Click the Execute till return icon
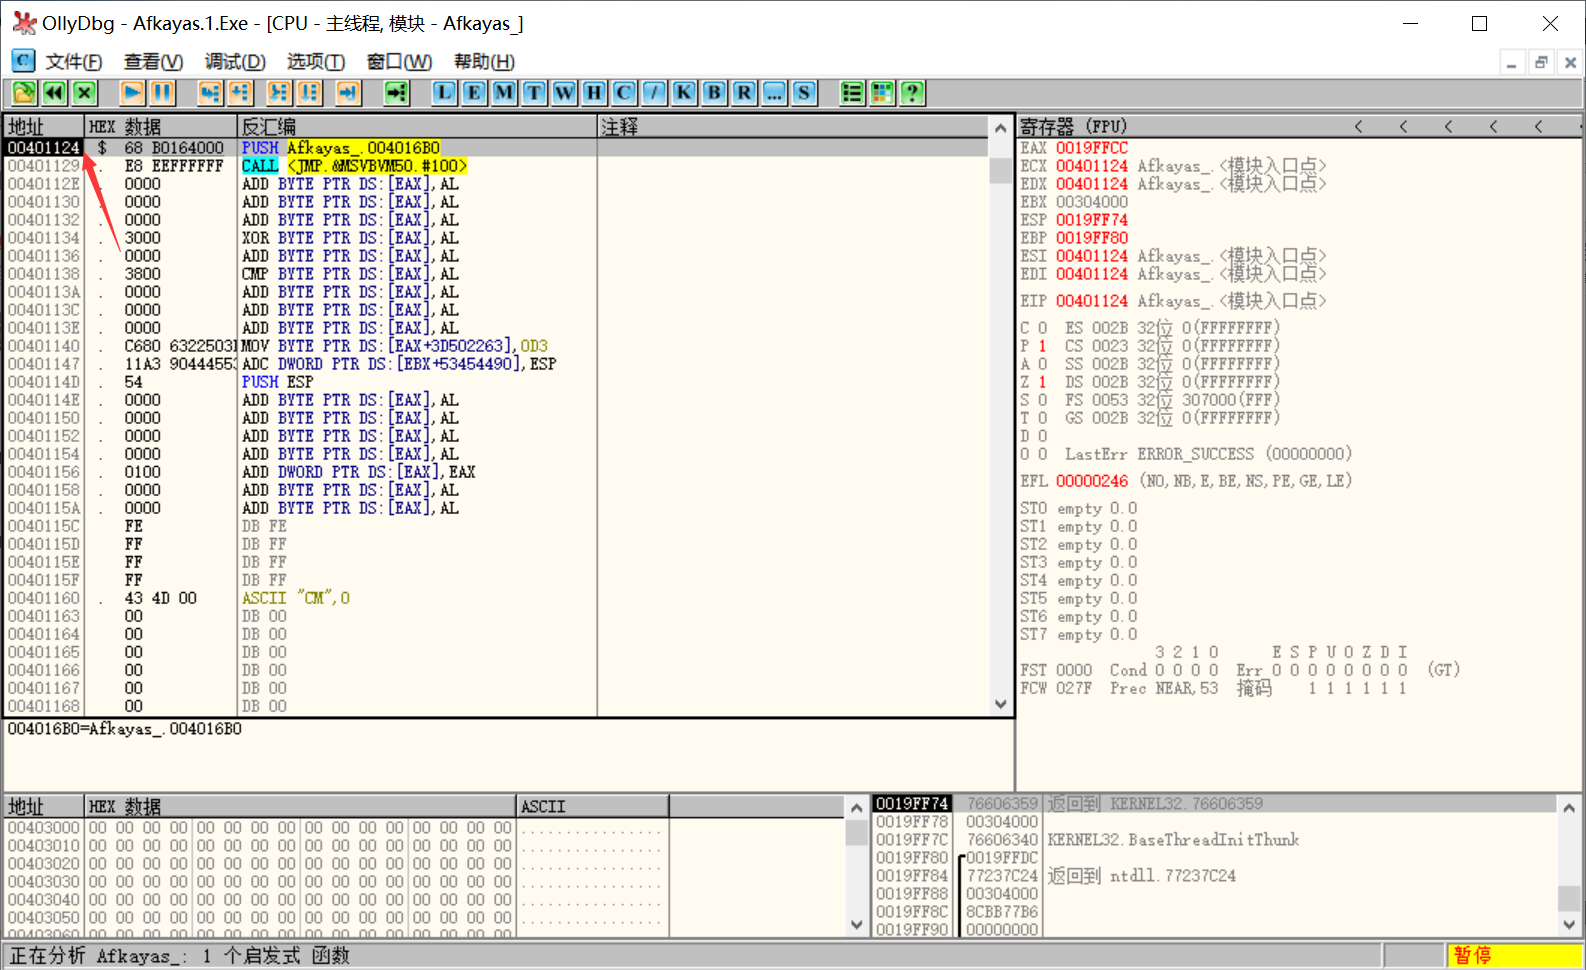The height and width of the screenshot is (970, 1586). [348, 93]
